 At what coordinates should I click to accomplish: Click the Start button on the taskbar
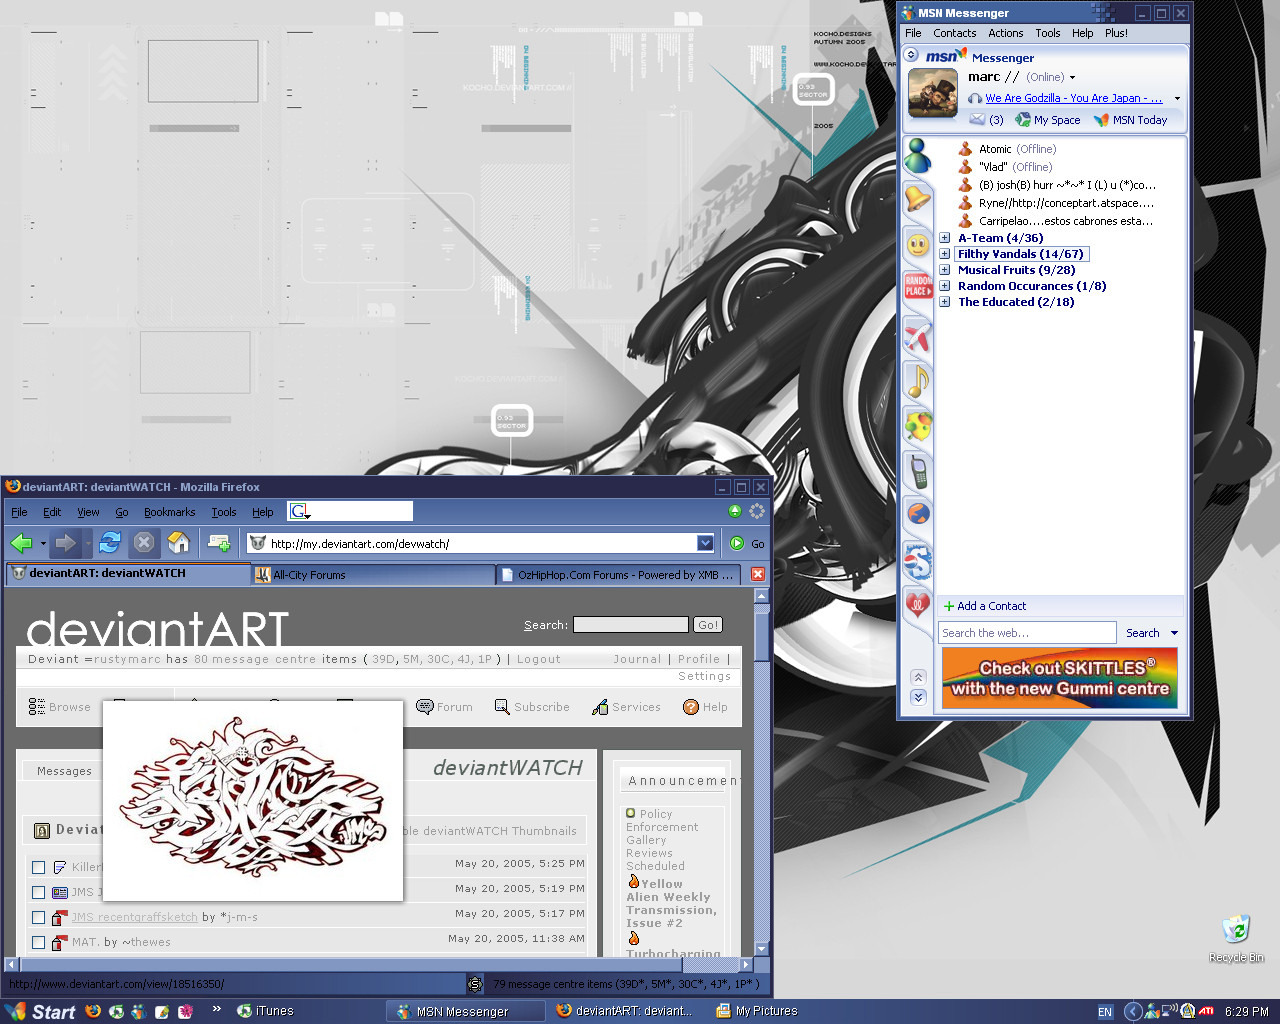[40, 1011]
